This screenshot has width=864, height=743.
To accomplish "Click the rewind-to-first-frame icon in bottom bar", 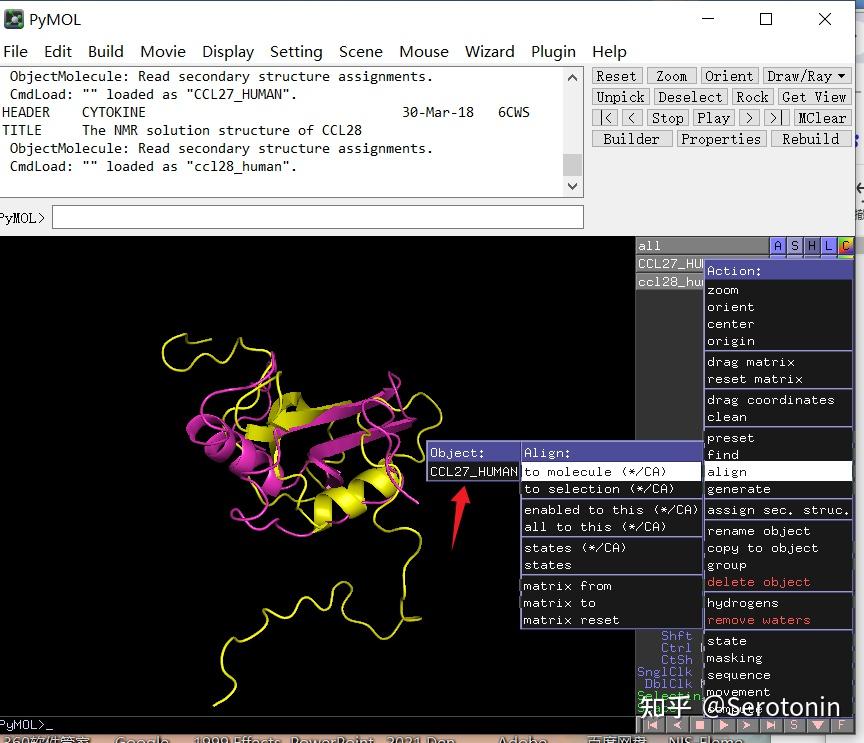I will (x=652, y=725).
